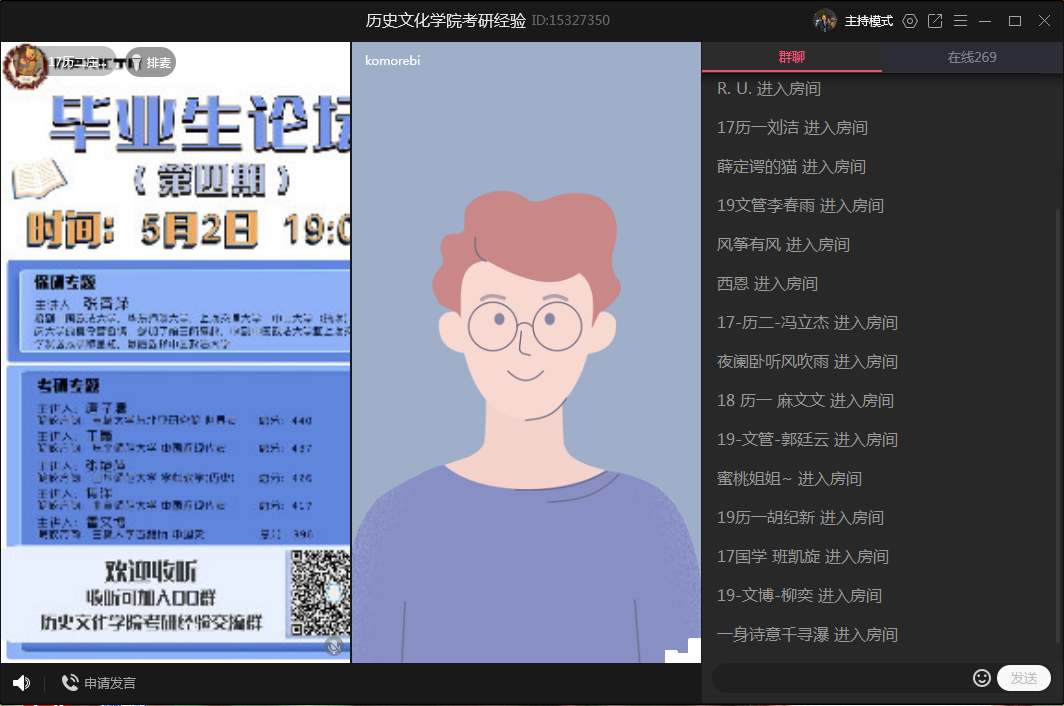The height and width of the screenshot is (706, 1064).
Task: Toggle the speaker mute icon bottom left
Action: point(21,682)
